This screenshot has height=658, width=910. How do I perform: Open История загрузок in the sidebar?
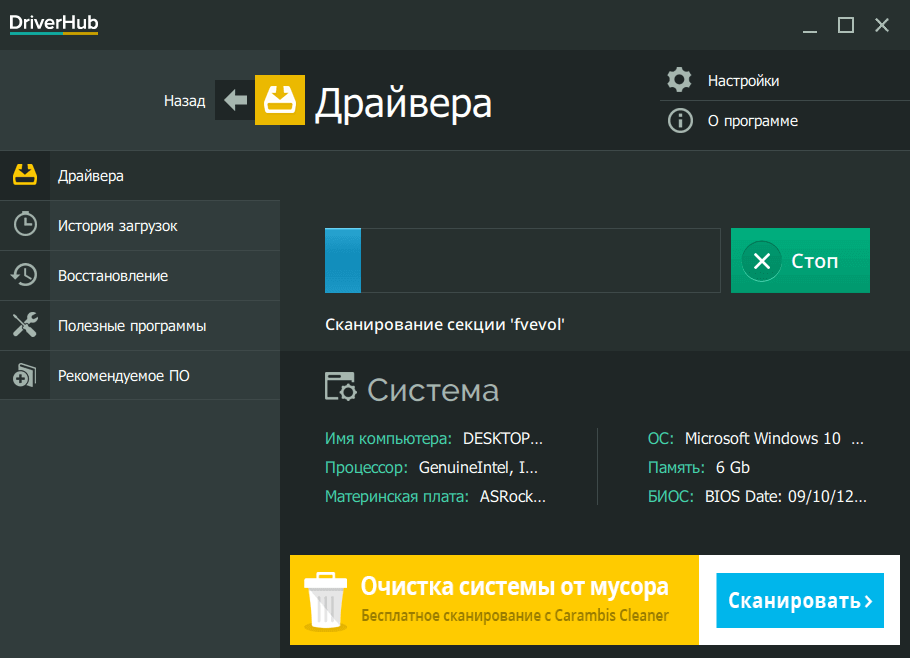(140, 226)
